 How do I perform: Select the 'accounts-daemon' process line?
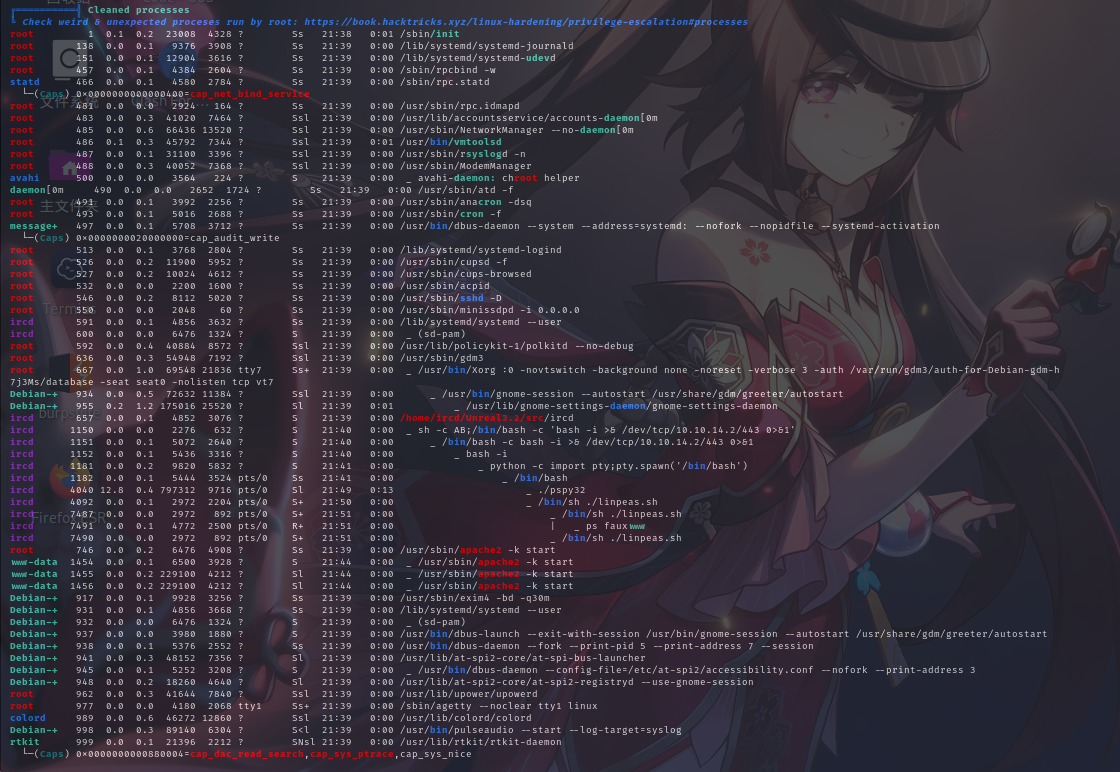point(529,119)
